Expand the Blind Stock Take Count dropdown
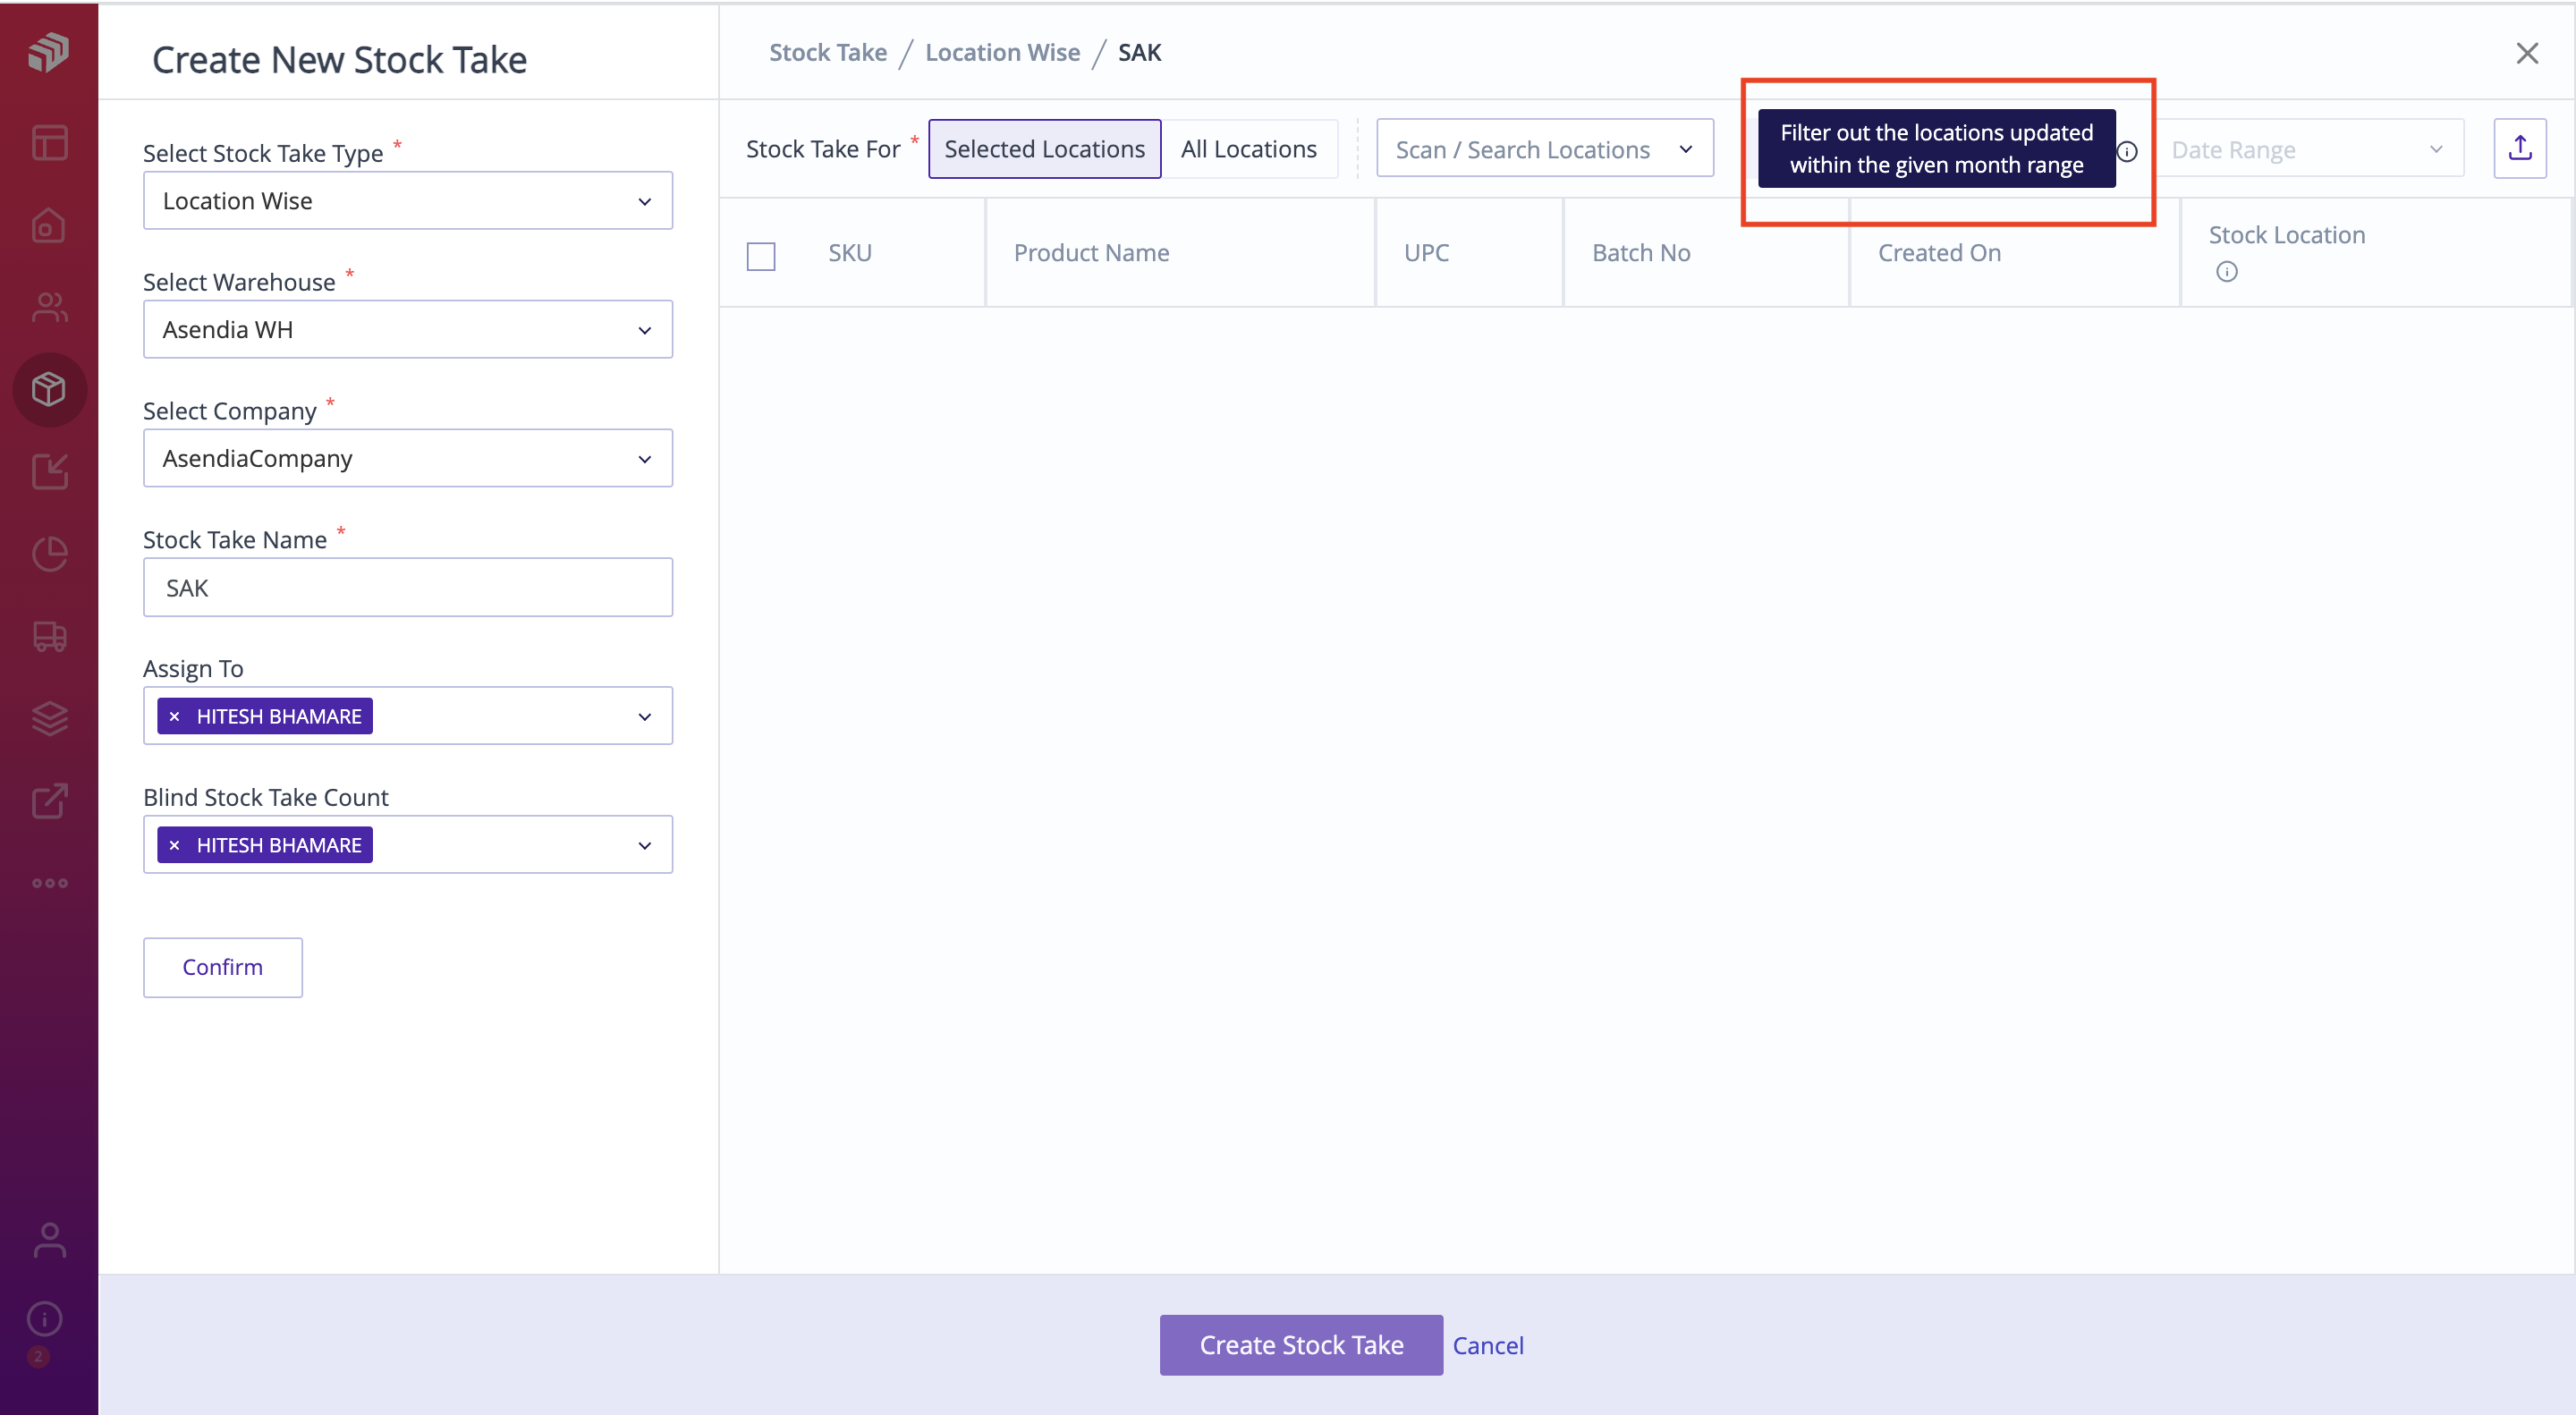The width and height of the screenshot is (2576, 1415). coord(645,845)
